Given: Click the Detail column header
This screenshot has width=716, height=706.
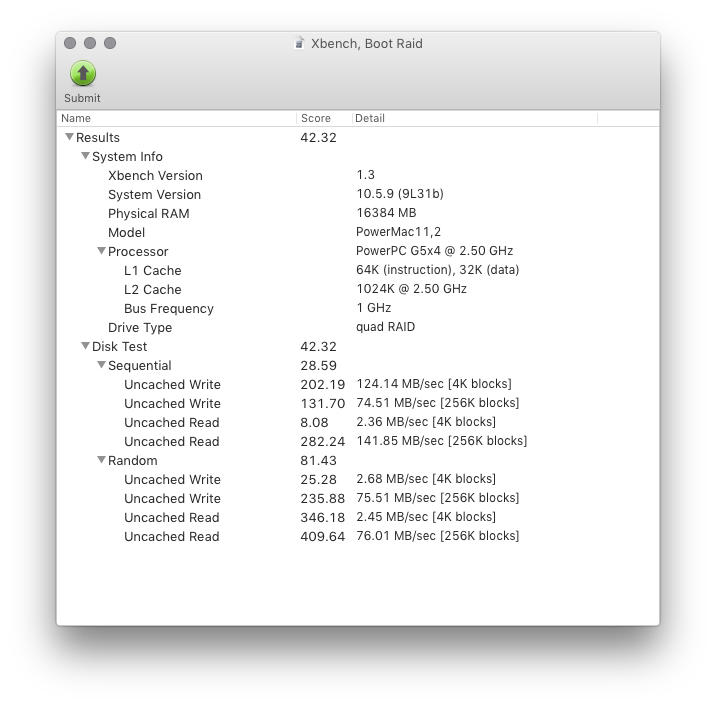Looking at the screenshot, I should [x=475, y=118].
